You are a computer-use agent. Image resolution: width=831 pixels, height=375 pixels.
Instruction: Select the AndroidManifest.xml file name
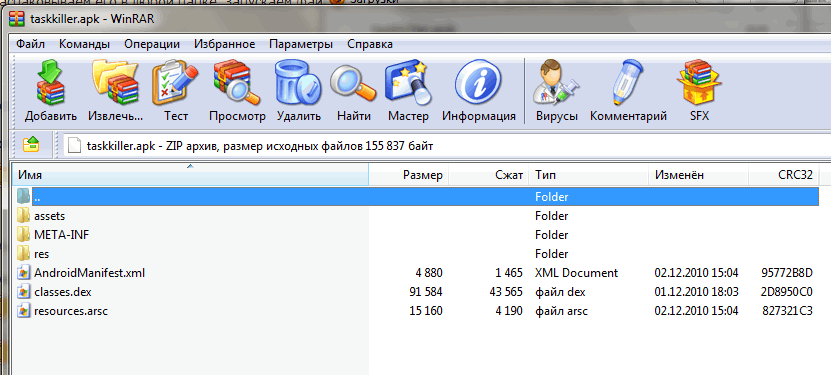(x=89, y=273)
